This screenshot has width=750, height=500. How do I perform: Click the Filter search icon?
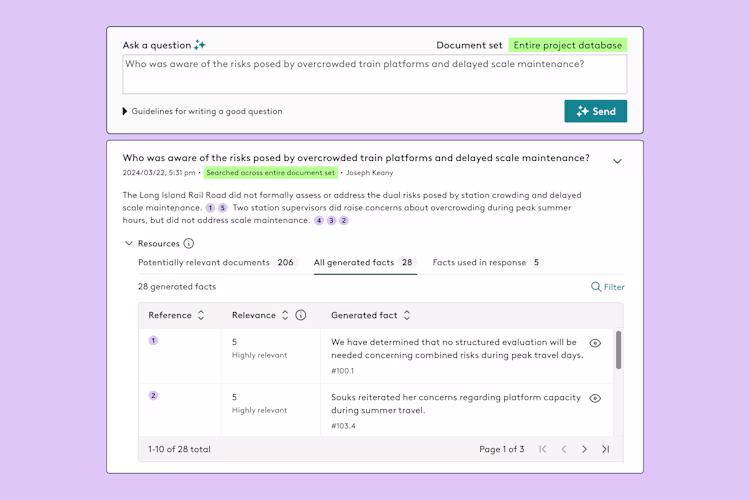pos(596,287)
